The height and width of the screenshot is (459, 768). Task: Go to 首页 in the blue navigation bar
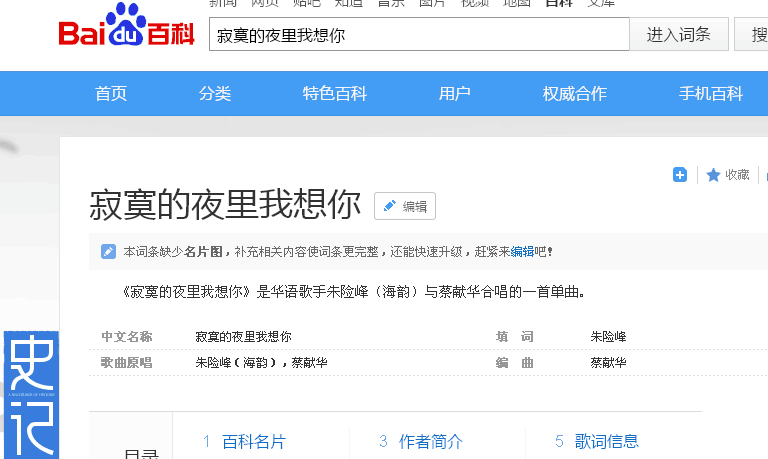pos(111,94)
